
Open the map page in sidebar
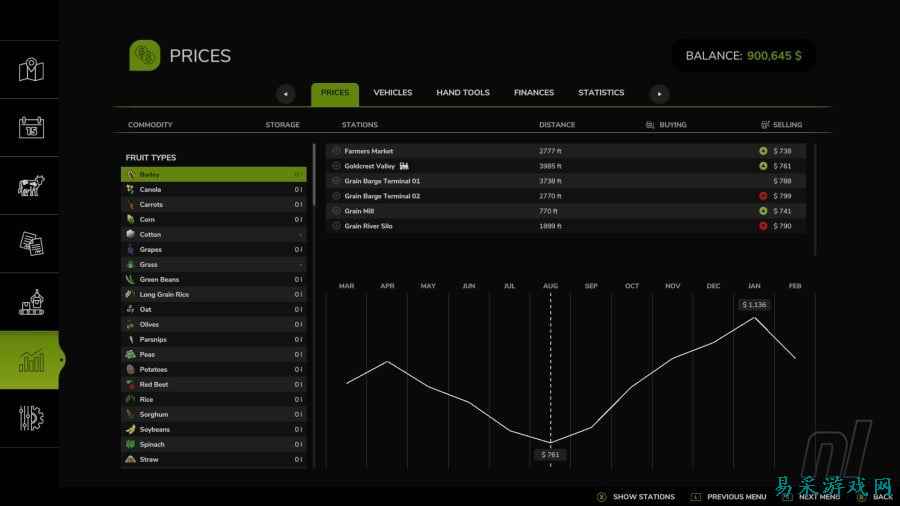pos(30,70)
